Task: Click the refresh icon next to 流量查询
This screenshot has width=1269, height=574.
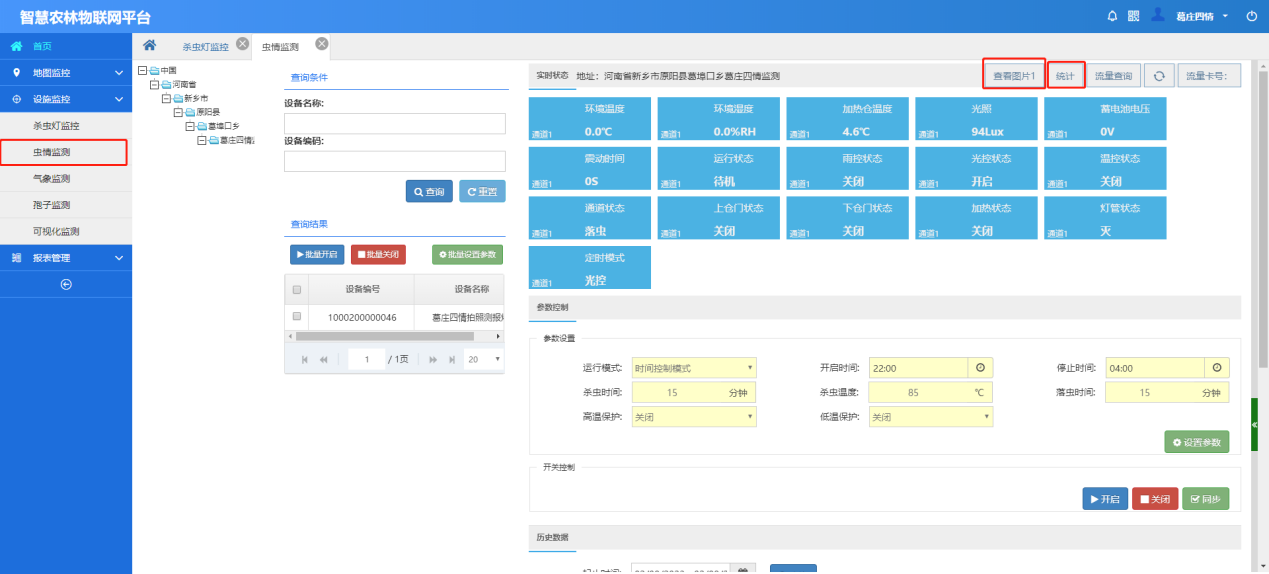Action: [x=1159, y=76]
